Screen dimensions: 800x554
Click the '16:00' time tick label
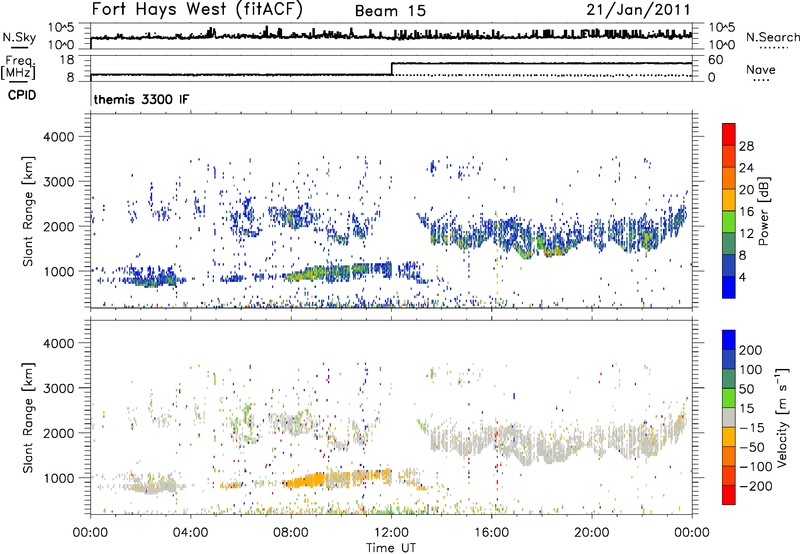pyautogui.click(x=491, y=533)
